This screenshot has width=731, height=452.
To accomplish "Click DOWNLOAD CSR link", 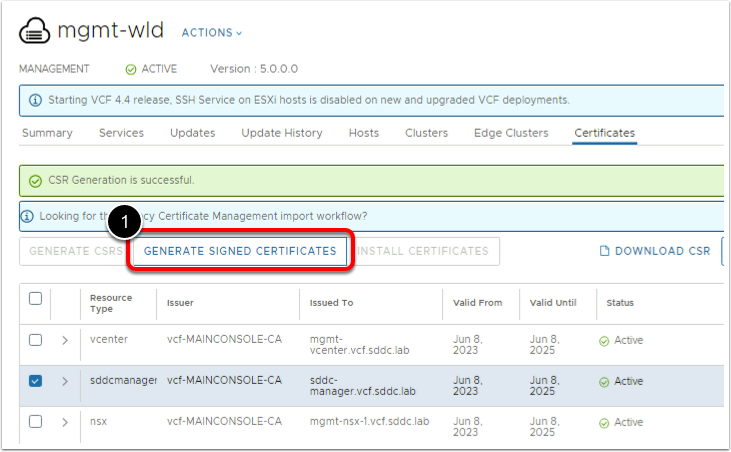I will tap(655, 251).
